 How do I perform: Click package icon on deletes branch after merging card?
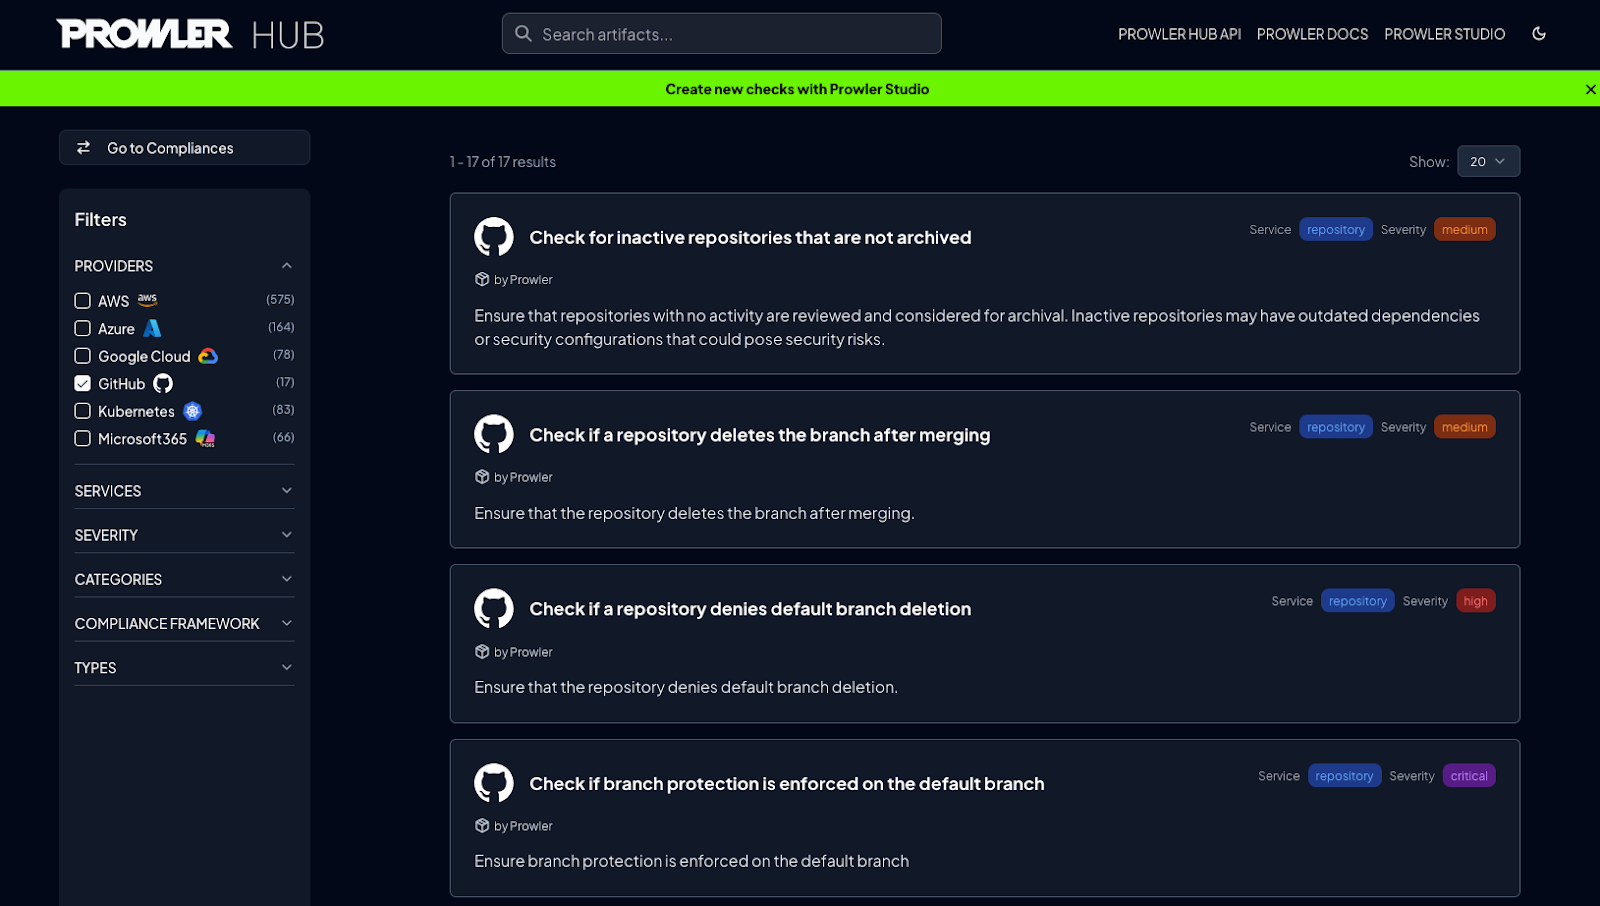pyautogui.click(x=482, y=477)
